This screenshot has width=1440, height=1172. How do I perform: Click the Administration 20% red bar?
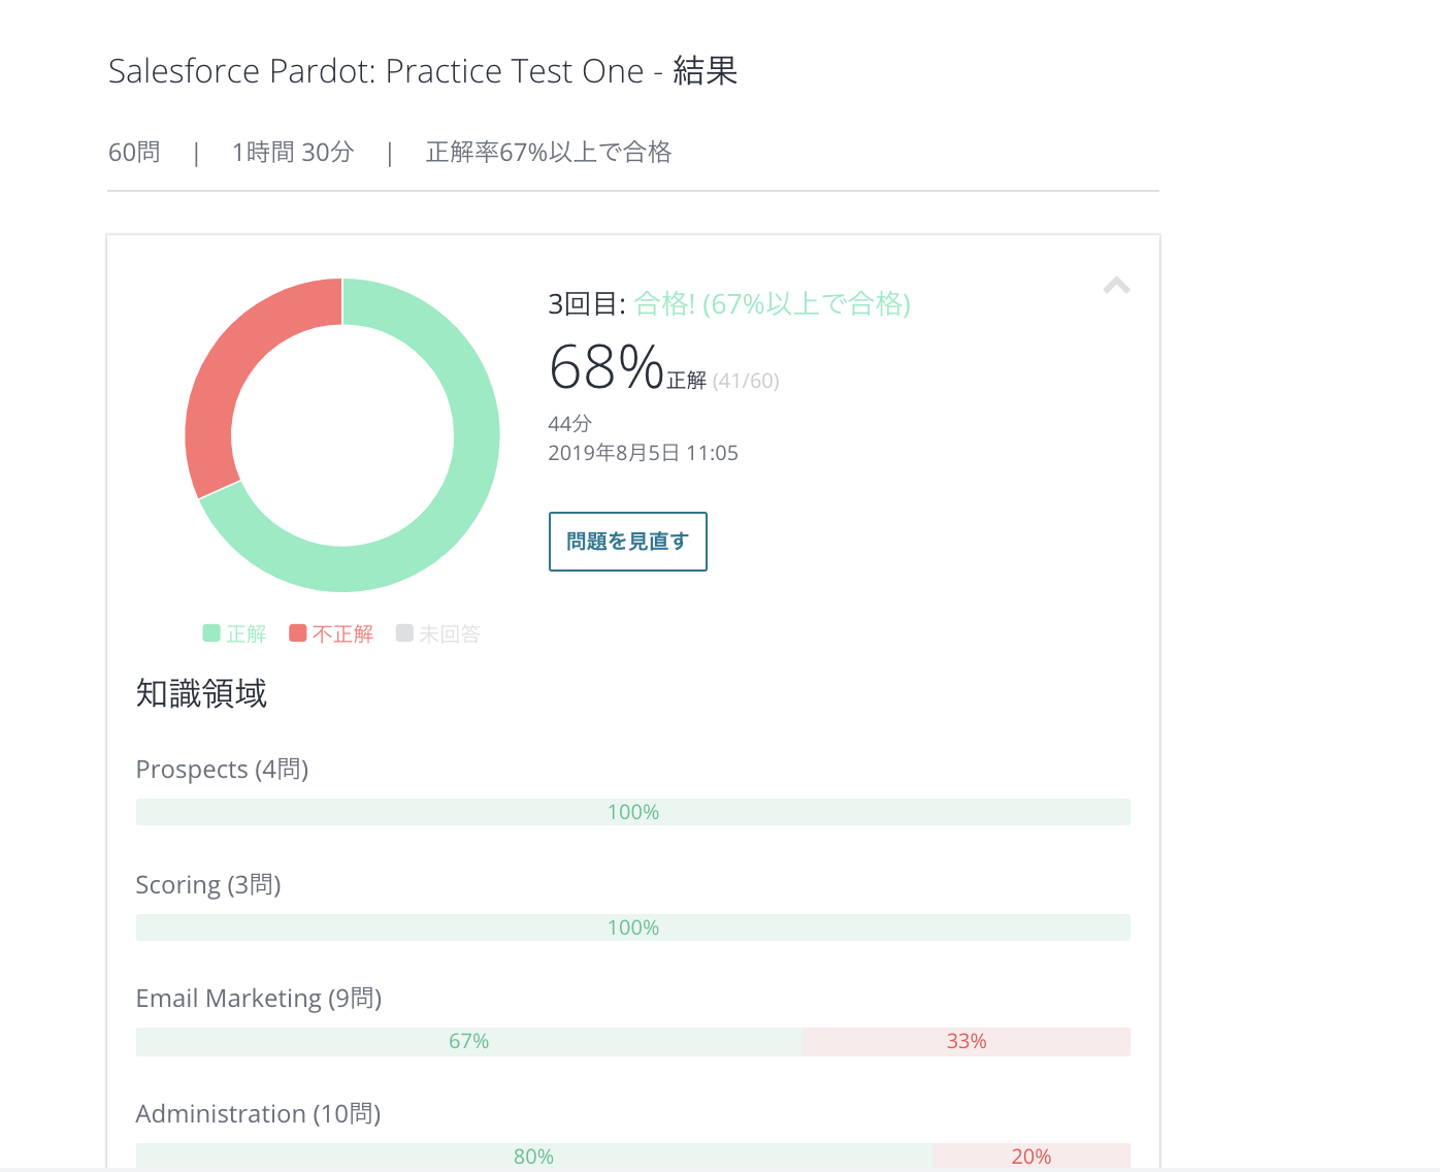[x=1030, y=1156]
